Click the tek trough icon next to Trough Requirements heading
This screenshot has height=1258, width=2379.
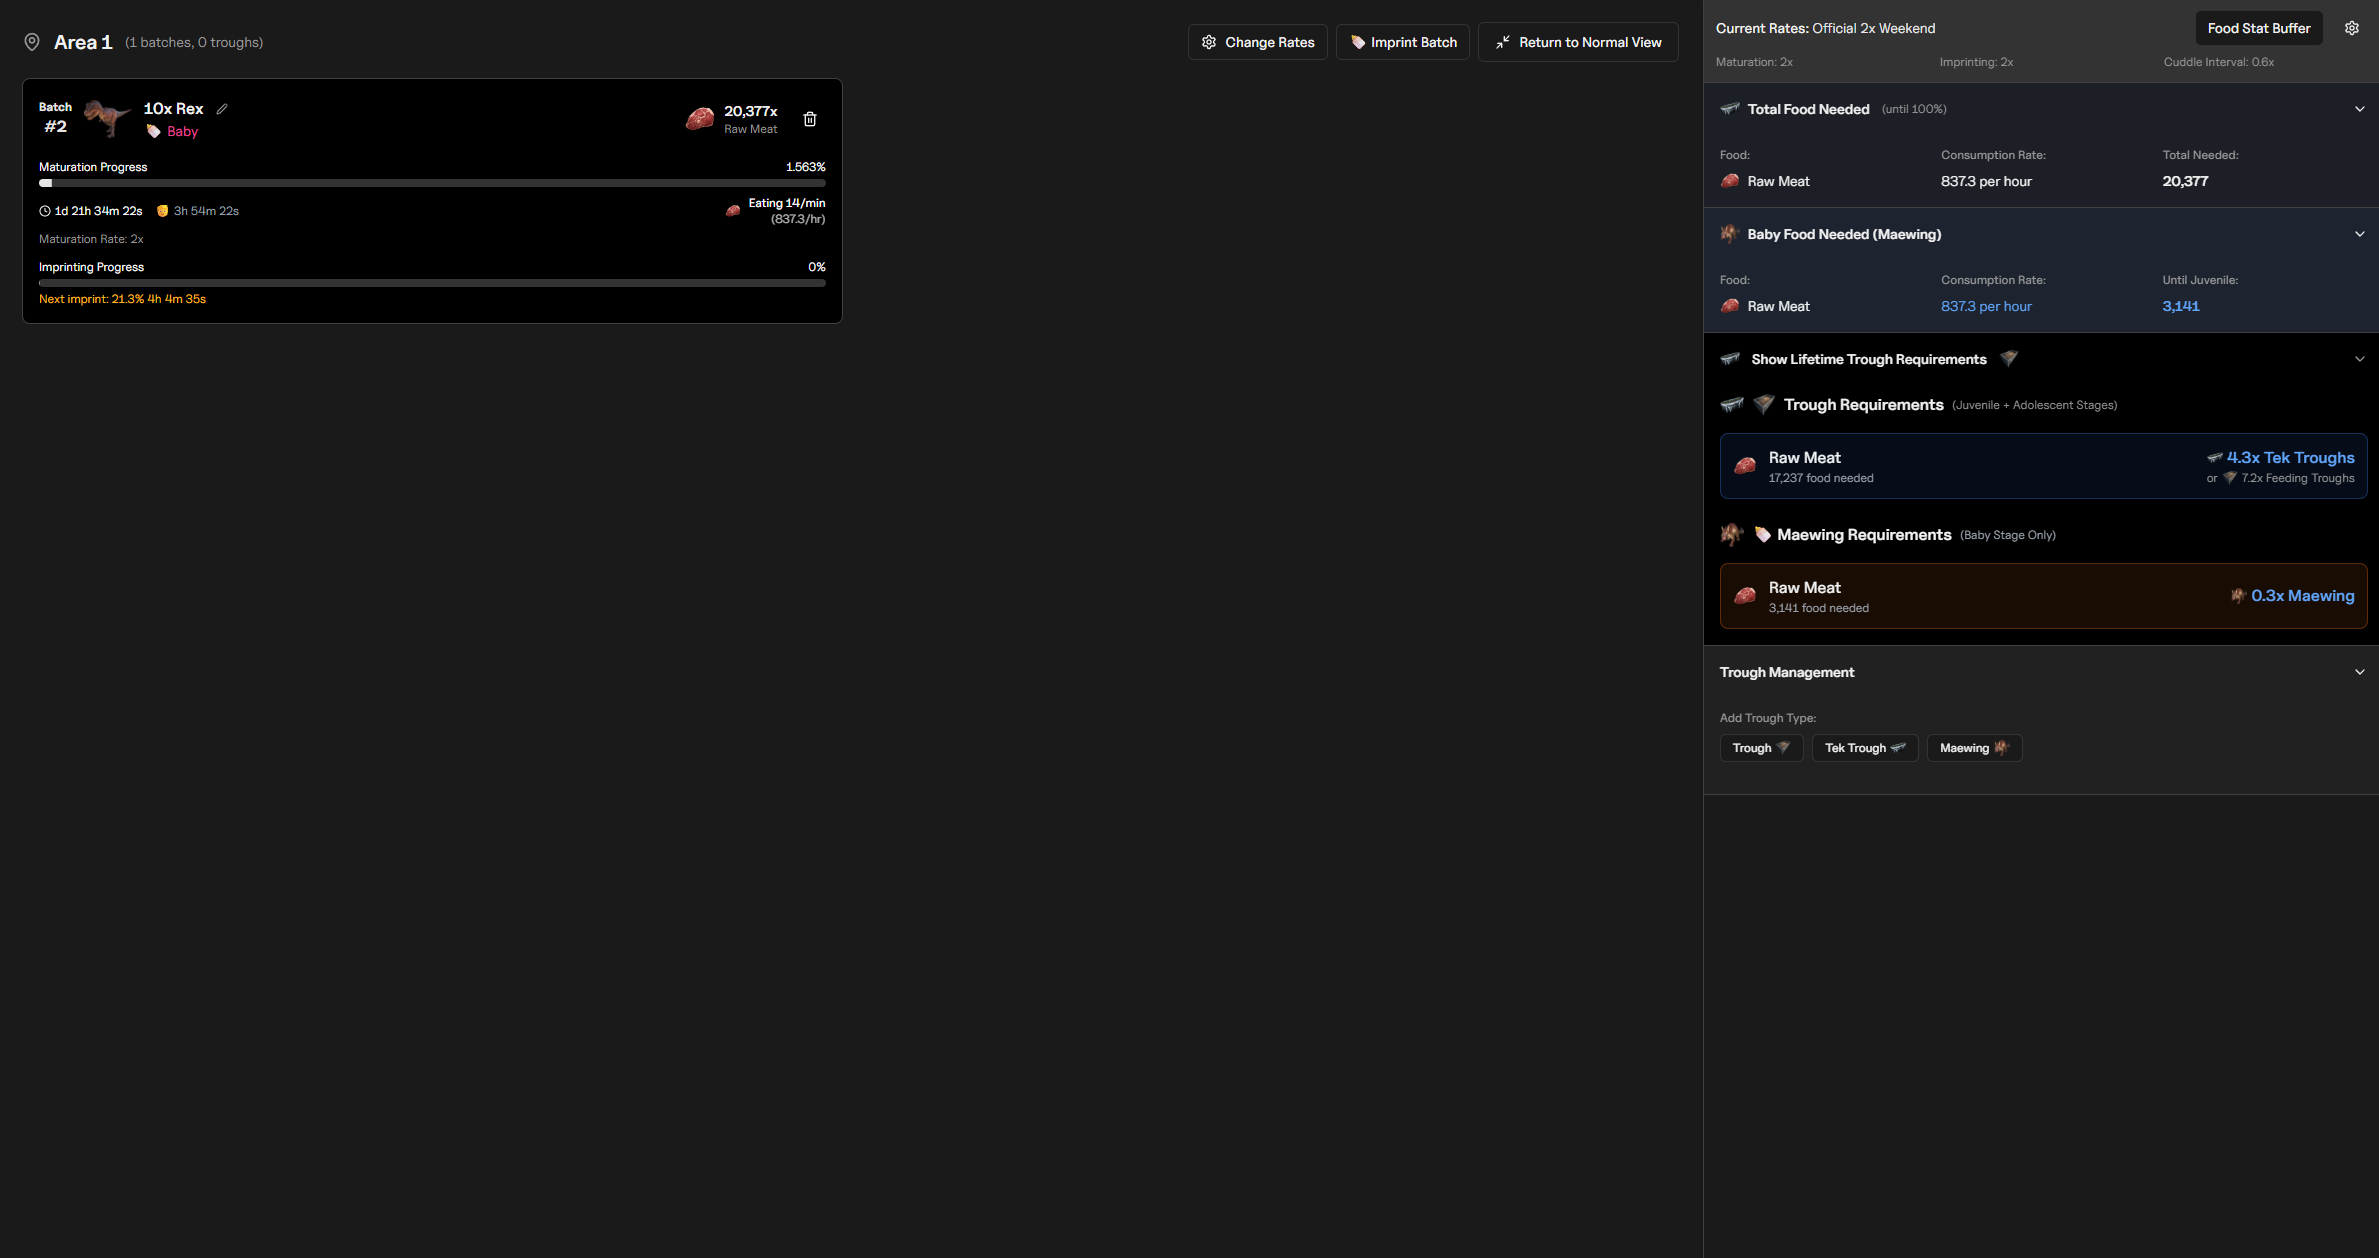(x=1732, y=405)
